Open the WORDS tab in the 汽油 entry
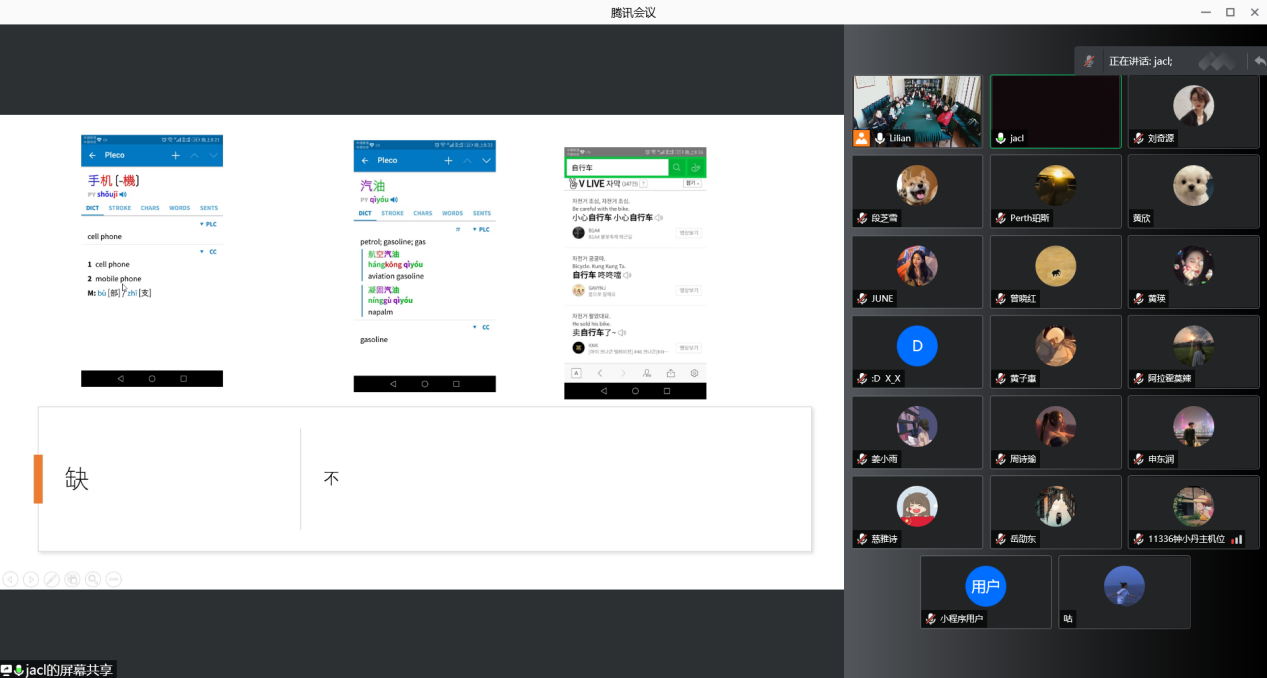 pos(453,213)
